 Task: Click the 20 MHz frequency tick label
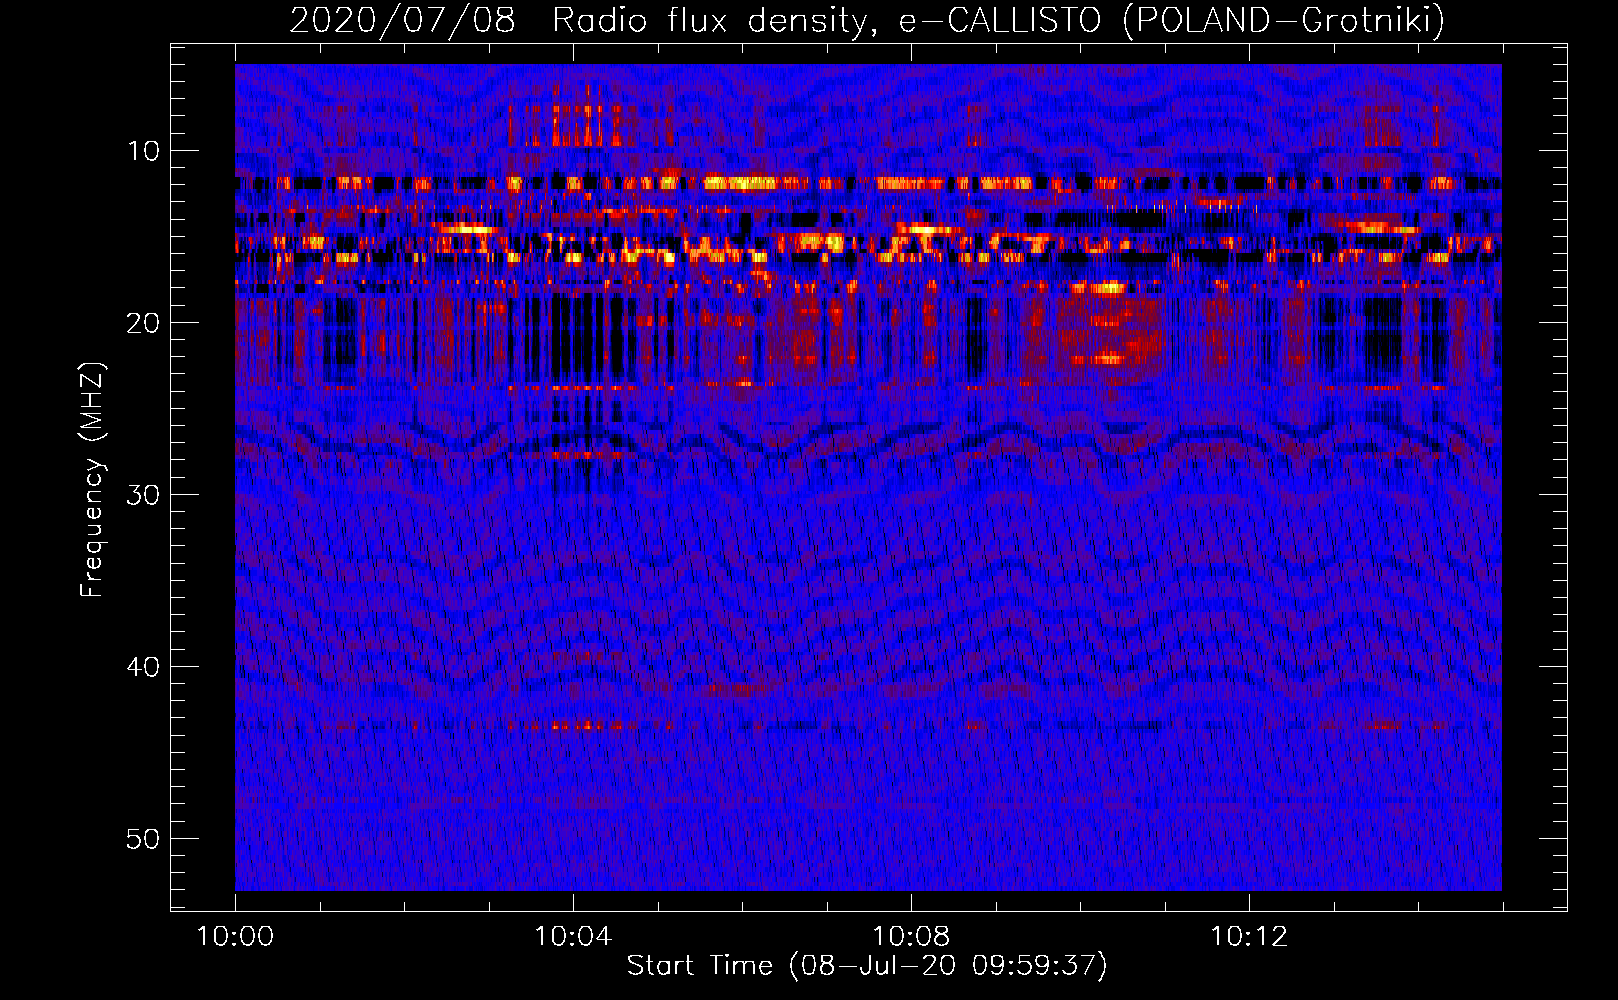coord(143,323)
